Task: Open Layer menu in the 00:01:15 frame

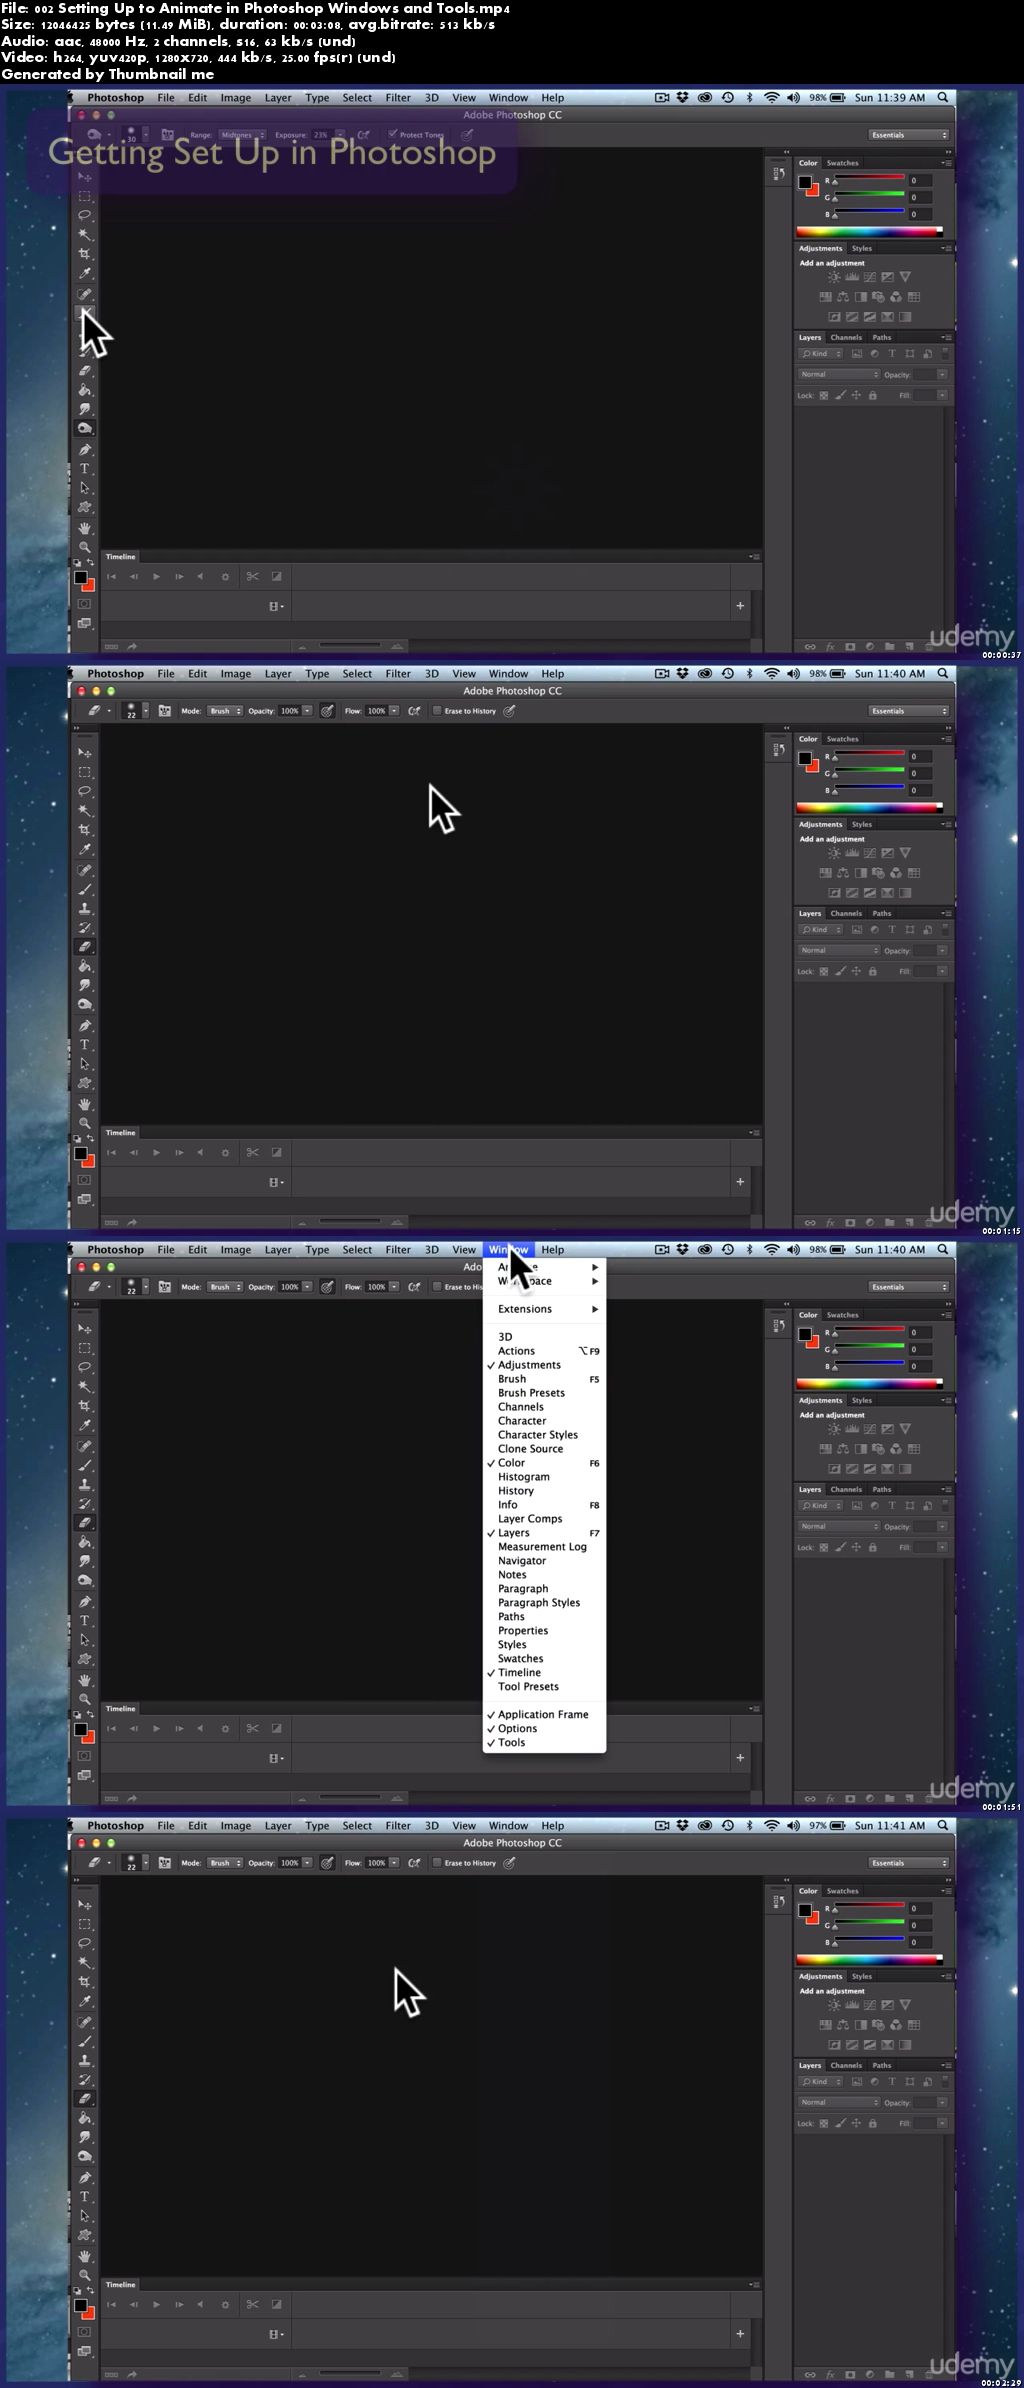Action: coord(278,674)
